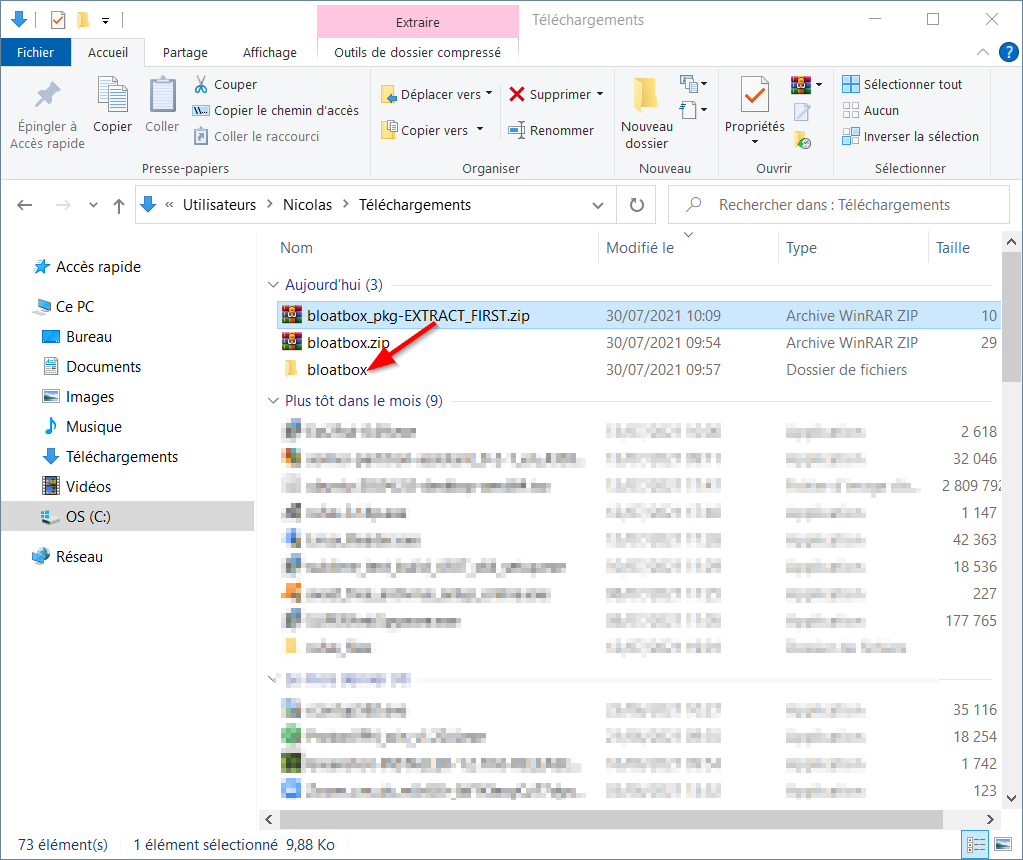Open the Fichier menu
The width and height of the screenshot is (1023, 860).
coord(35,52)
